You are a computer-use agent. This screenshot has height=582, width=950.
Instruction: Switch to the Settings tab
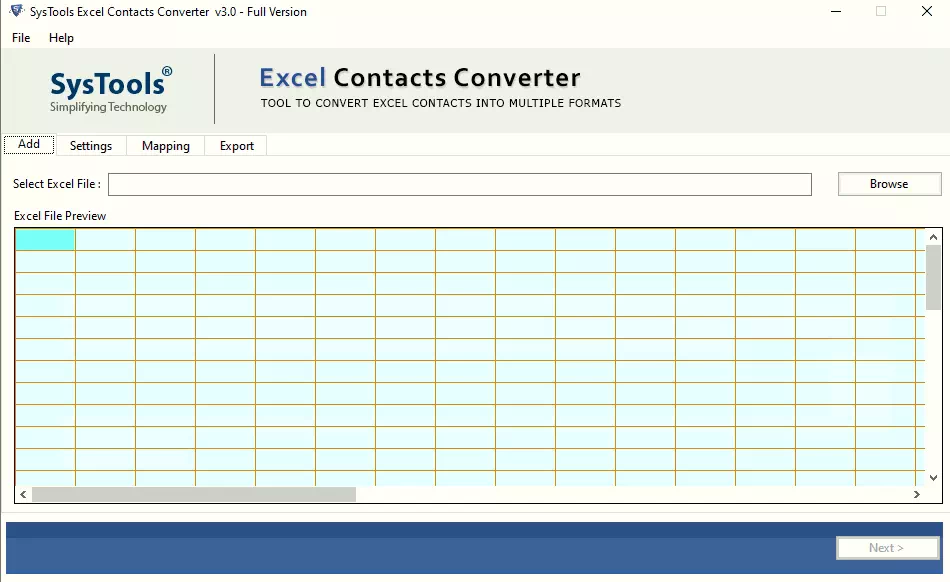click(91, 145)
